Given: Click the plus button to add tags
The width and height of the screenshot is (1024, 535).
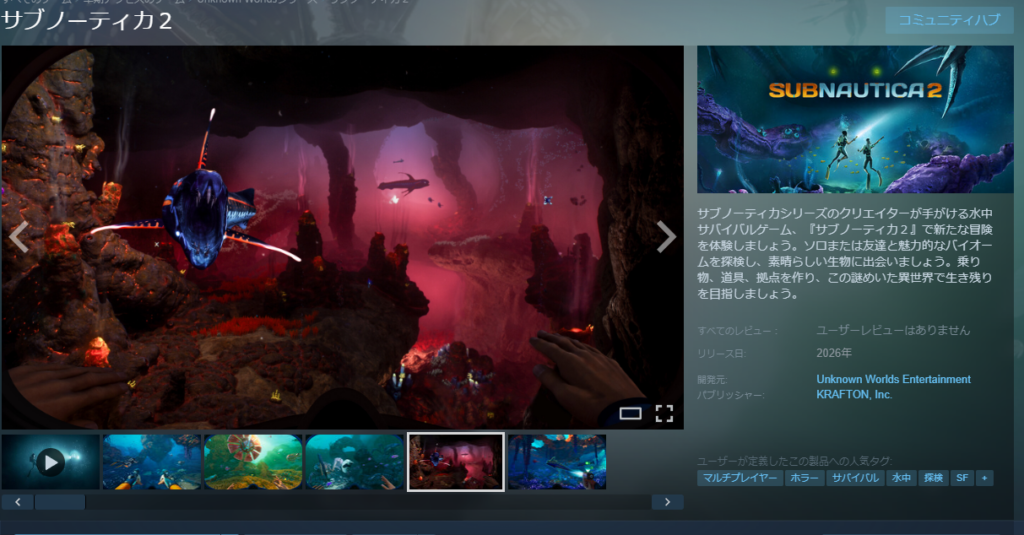Looking at the screenshot, I should click(x=985, y=478).
